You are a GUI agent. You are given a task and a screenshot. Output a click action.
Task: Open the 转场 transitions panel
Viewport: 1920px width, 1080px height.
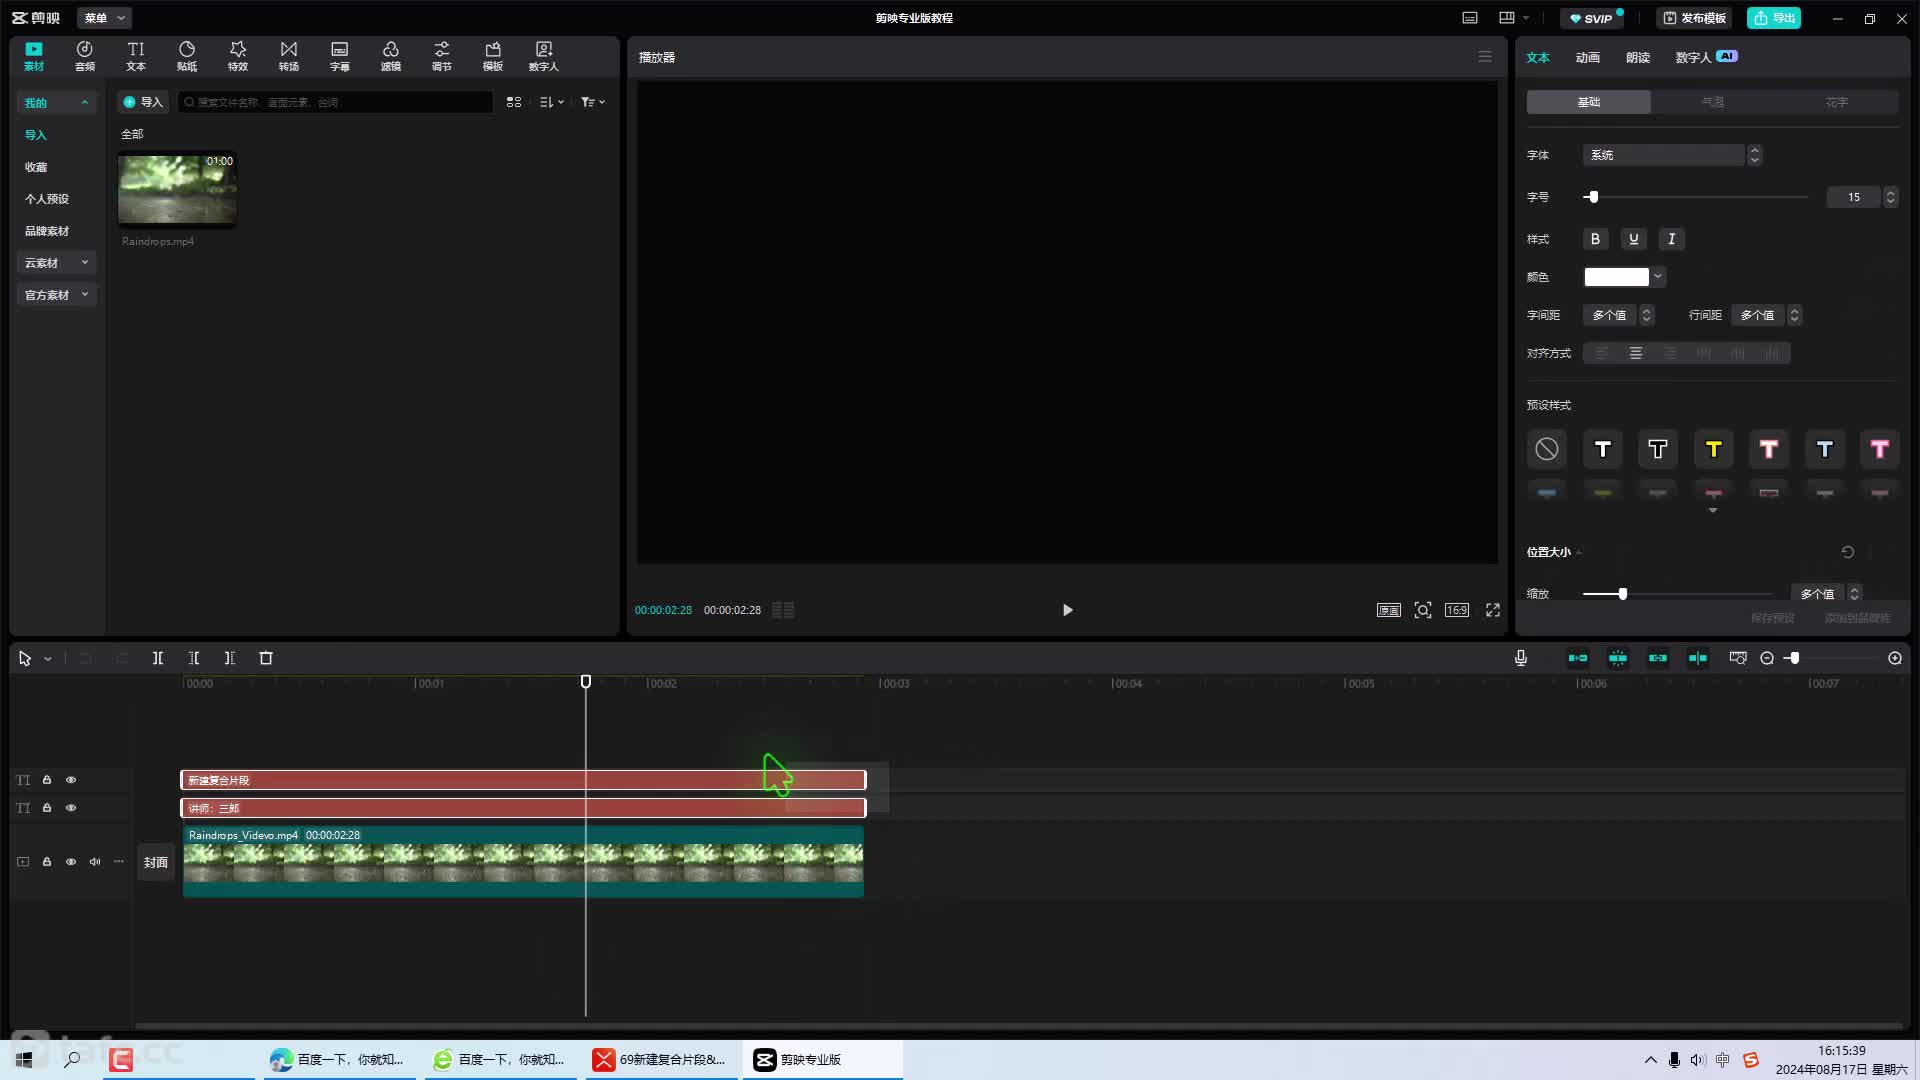289,56
